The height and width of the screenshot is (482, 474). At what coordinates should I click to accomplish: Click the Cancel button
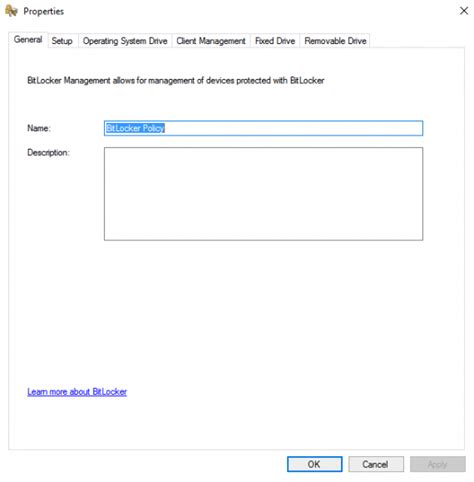[x=376, y=464]
